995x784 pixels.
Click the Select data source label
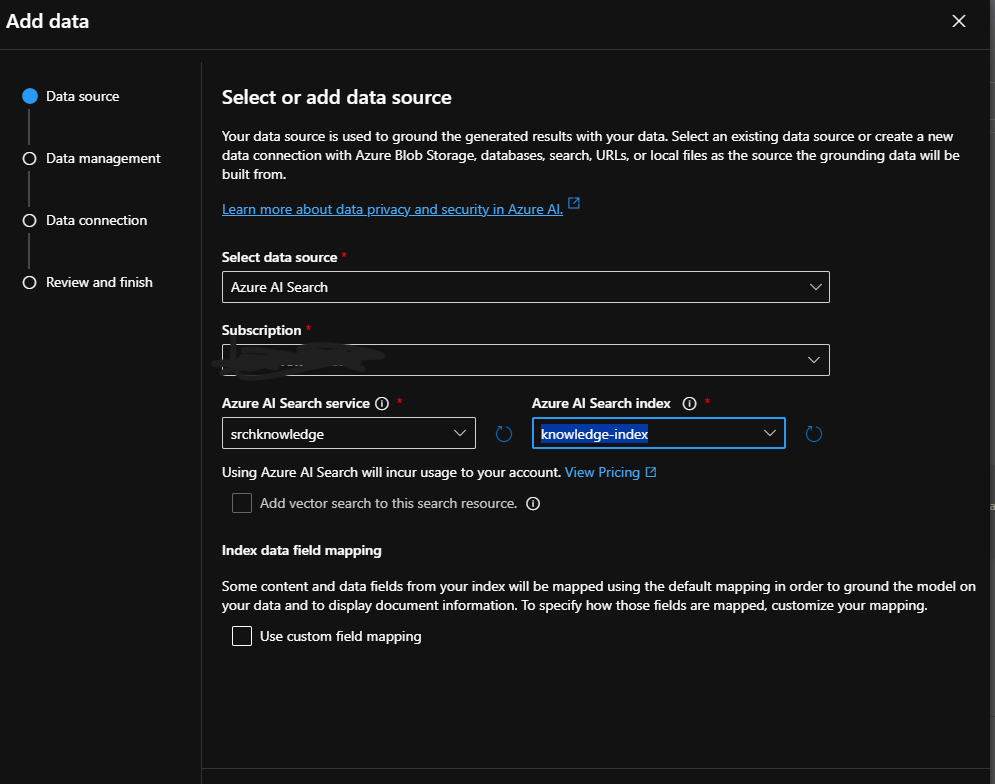pos(279,257)
